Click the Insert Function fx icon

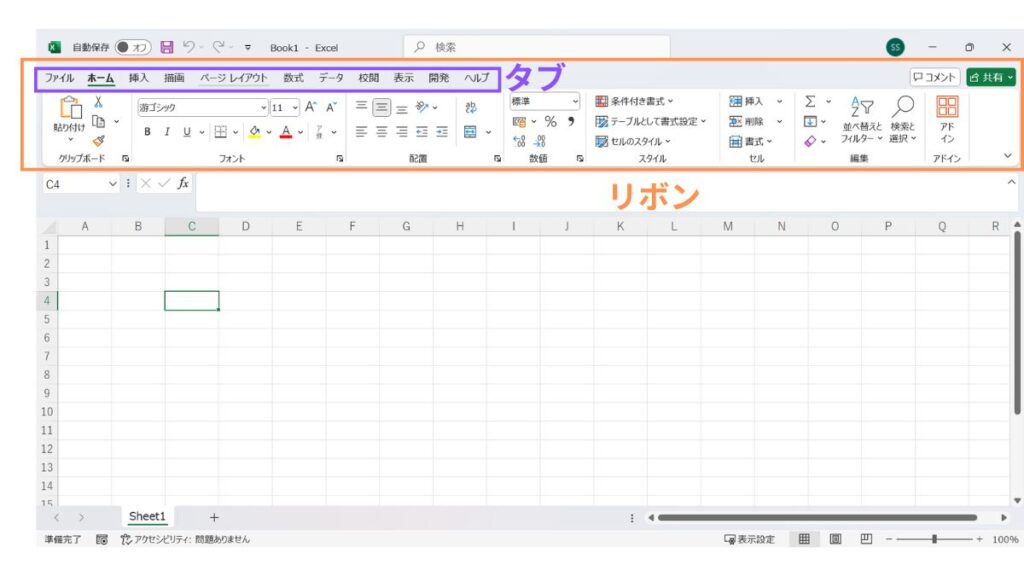184,184
